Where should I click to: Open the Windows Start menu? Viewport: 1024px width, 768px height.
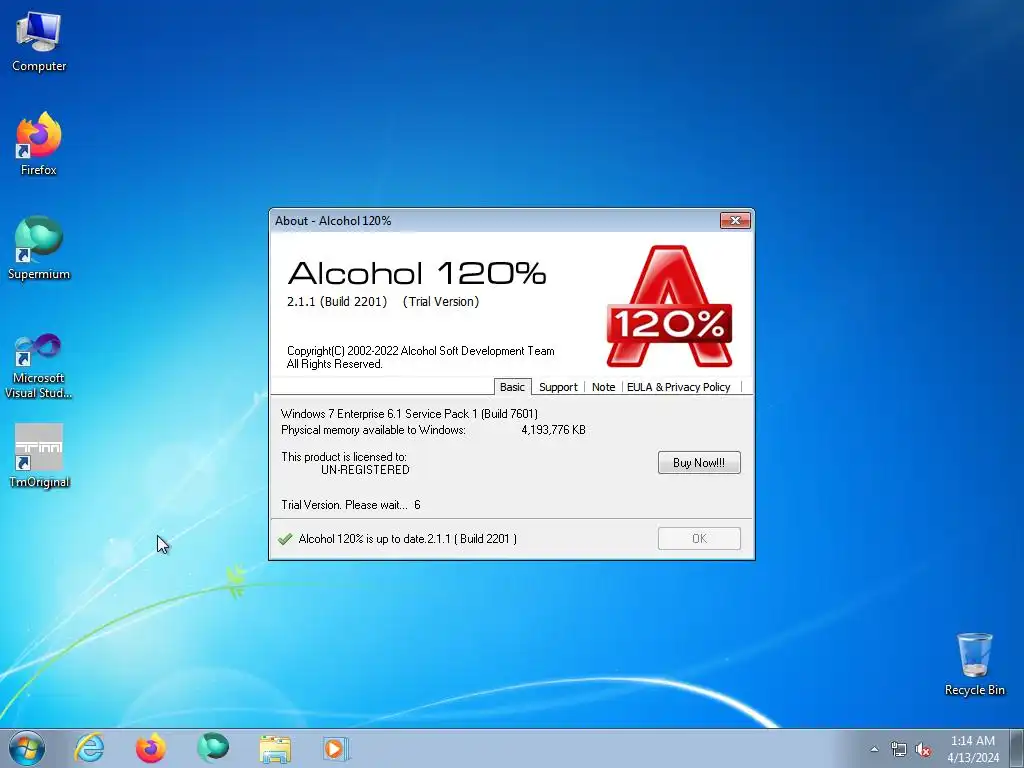click(27, 748)
